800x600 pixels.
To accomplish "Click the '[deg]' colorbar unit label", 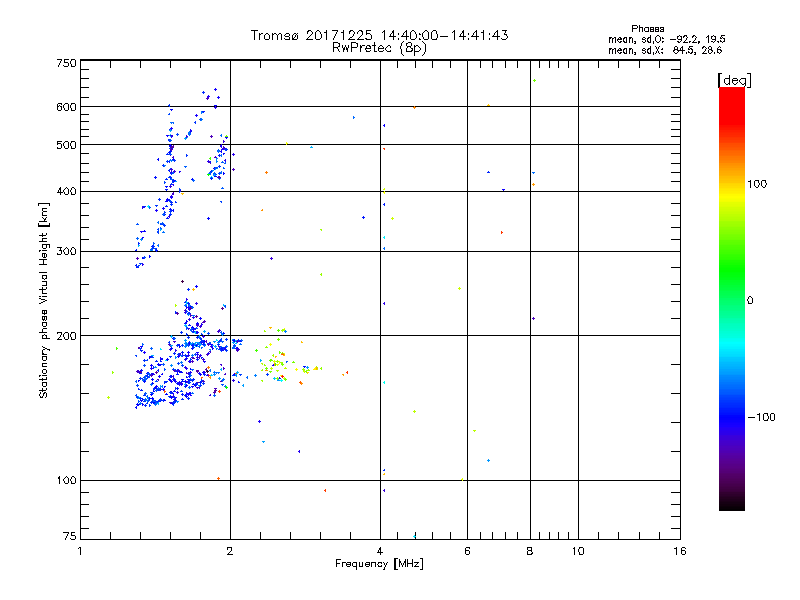I will [734, 80].
